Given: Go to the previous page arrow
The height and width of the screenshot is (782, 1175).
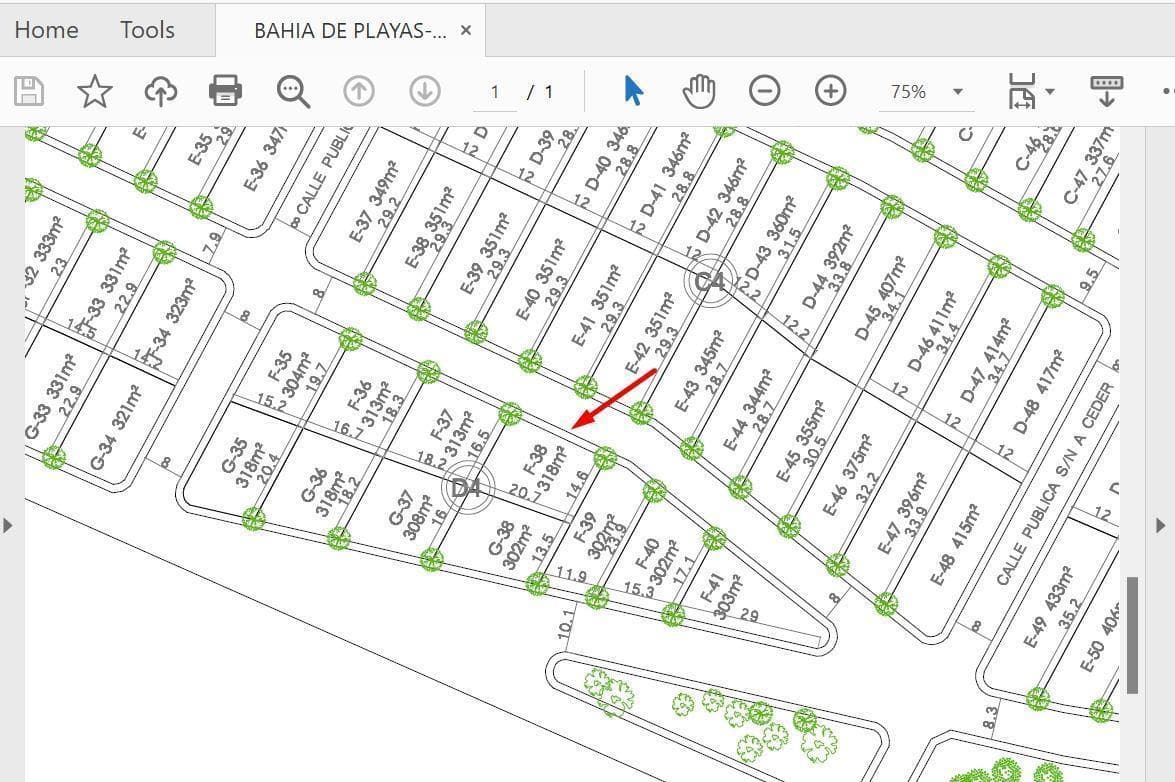Looking at the screenshot, I should (x=359, y=92).
